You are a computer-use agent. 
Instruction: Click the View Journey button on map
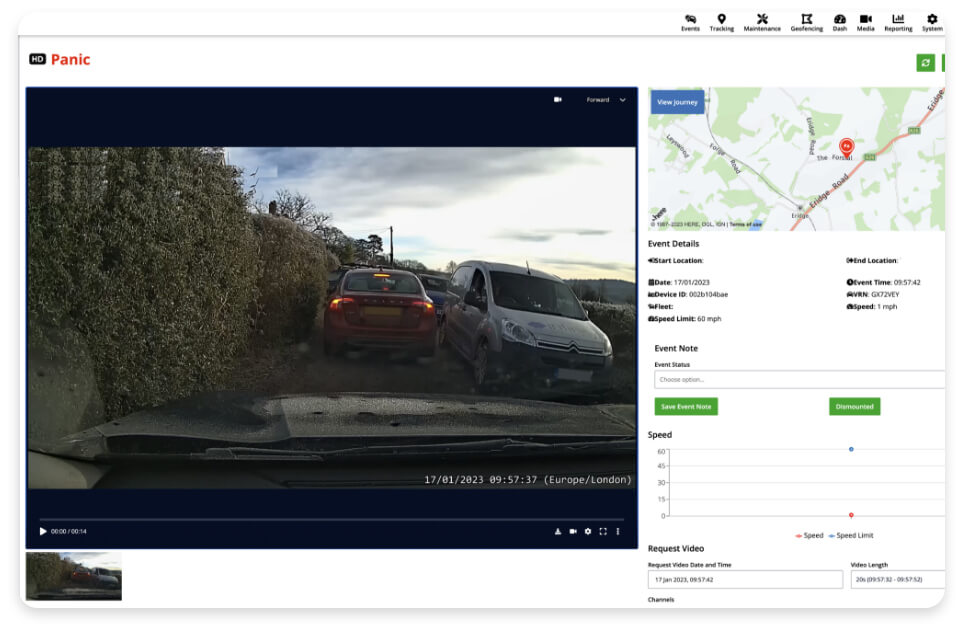point(678,102)
